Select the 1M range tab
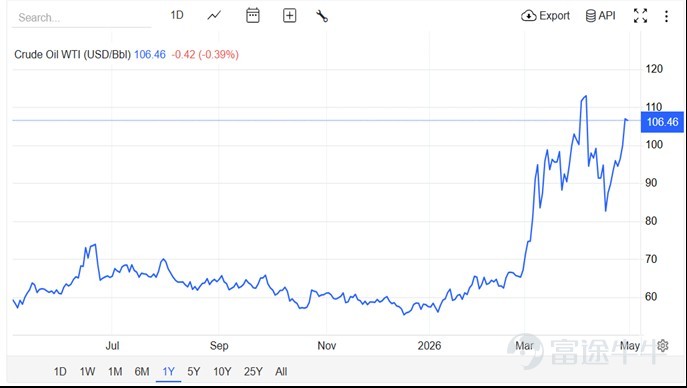The height and width of the screenshot is (388, 687). [x=115, y=372]
